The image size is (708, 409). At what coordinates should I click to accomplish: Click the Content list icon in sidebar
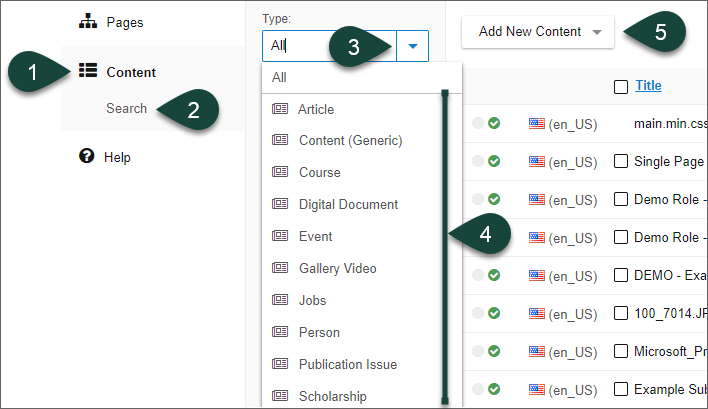click(x=87, y=72)
